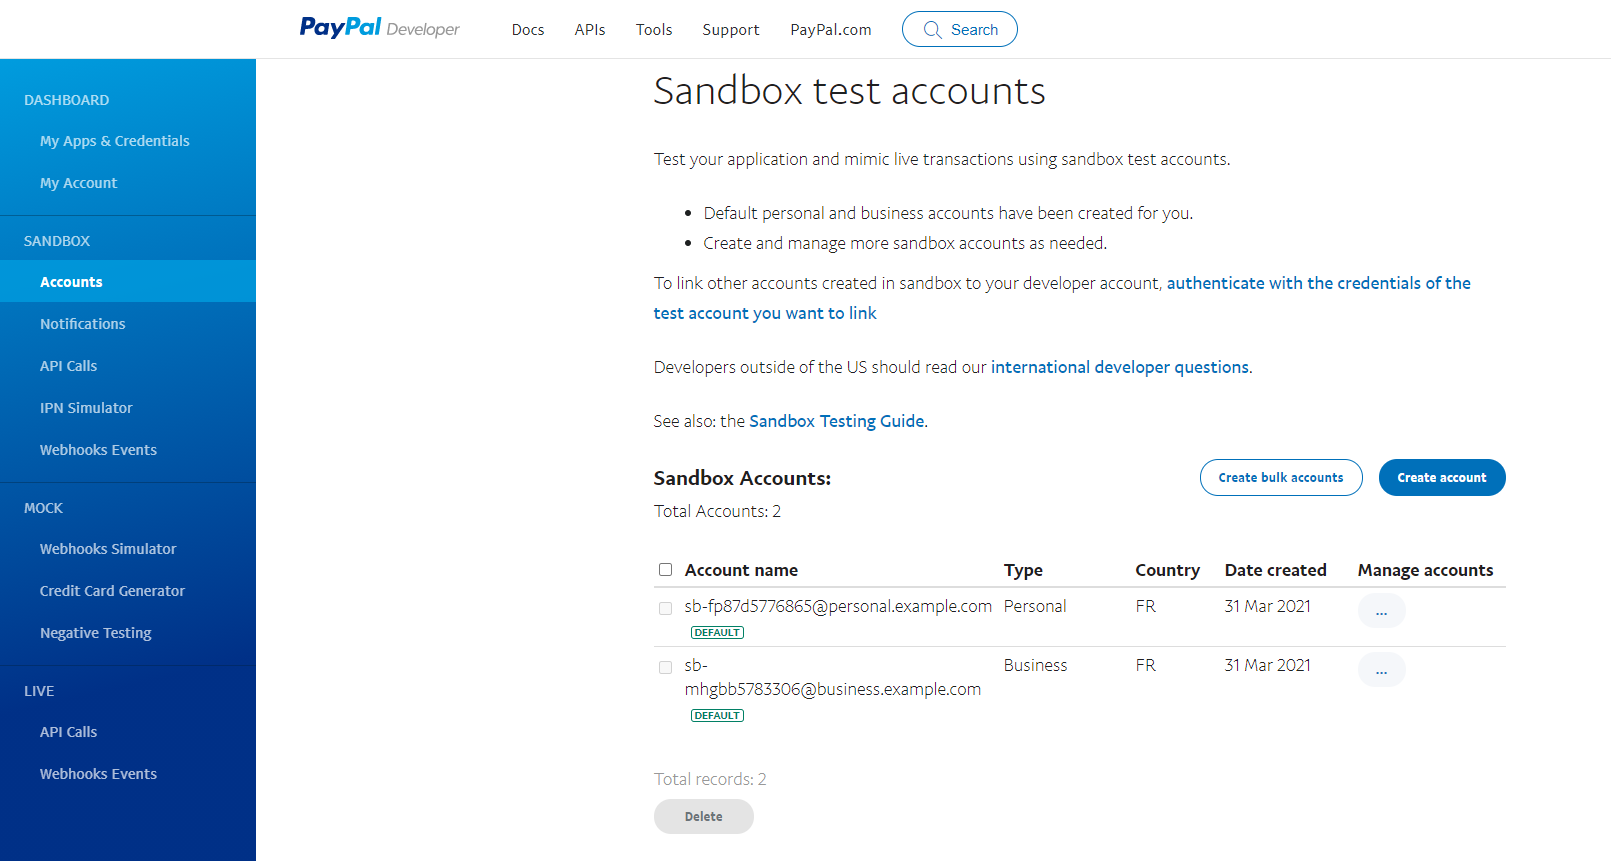Check the business account row checkbox
This screenshot has width=1611, height=861.
pyautogui.click(x=665, y=667)
